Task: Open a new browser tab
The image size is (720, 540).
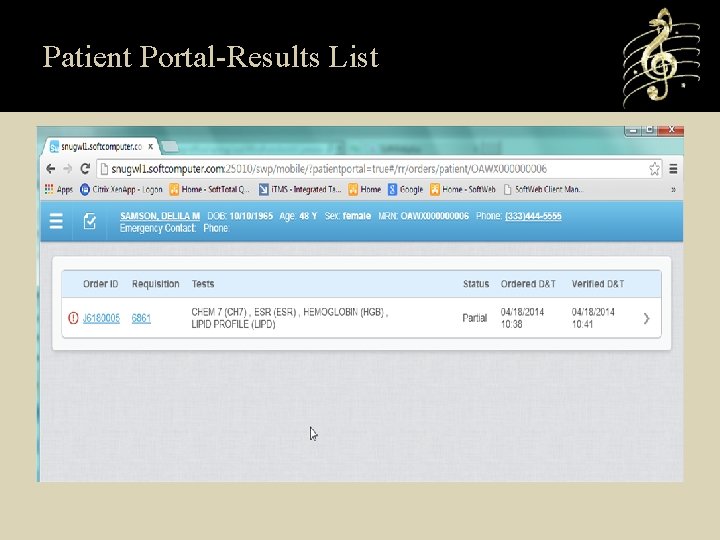Action: (170, 146)
